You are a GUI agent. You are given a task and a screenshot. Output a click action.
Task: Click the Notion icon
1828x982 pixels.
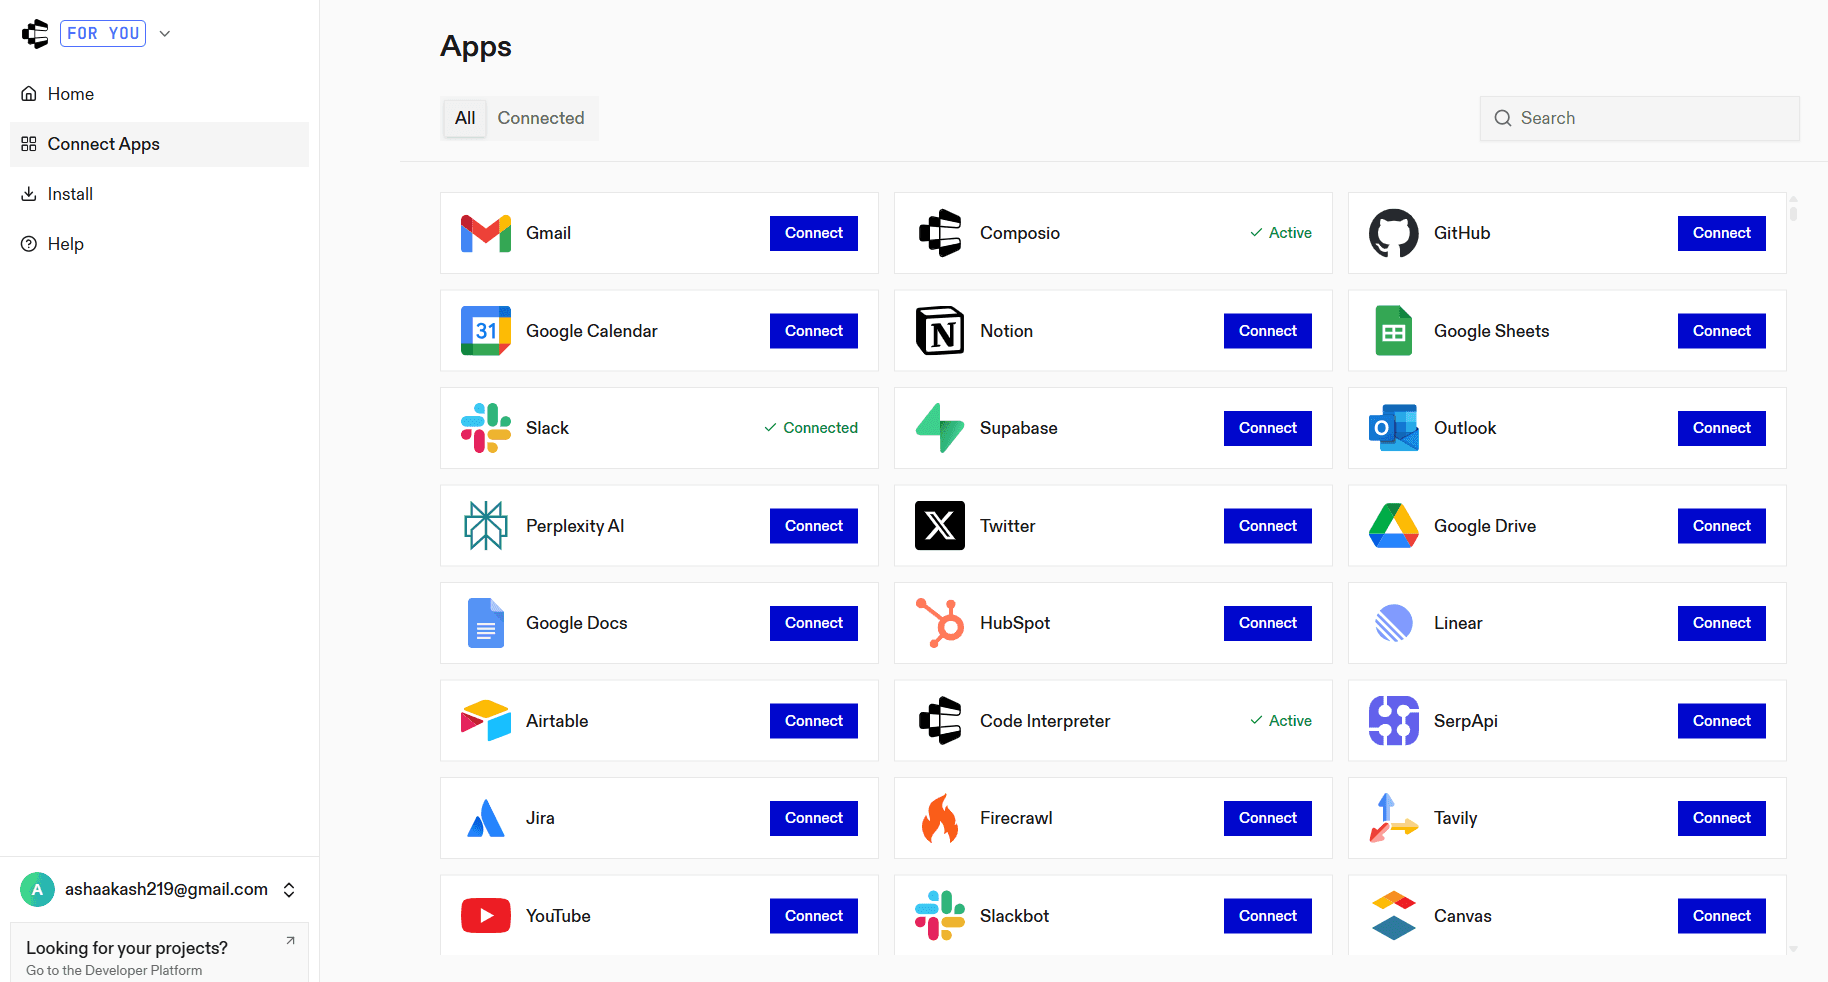click(940, 331)
